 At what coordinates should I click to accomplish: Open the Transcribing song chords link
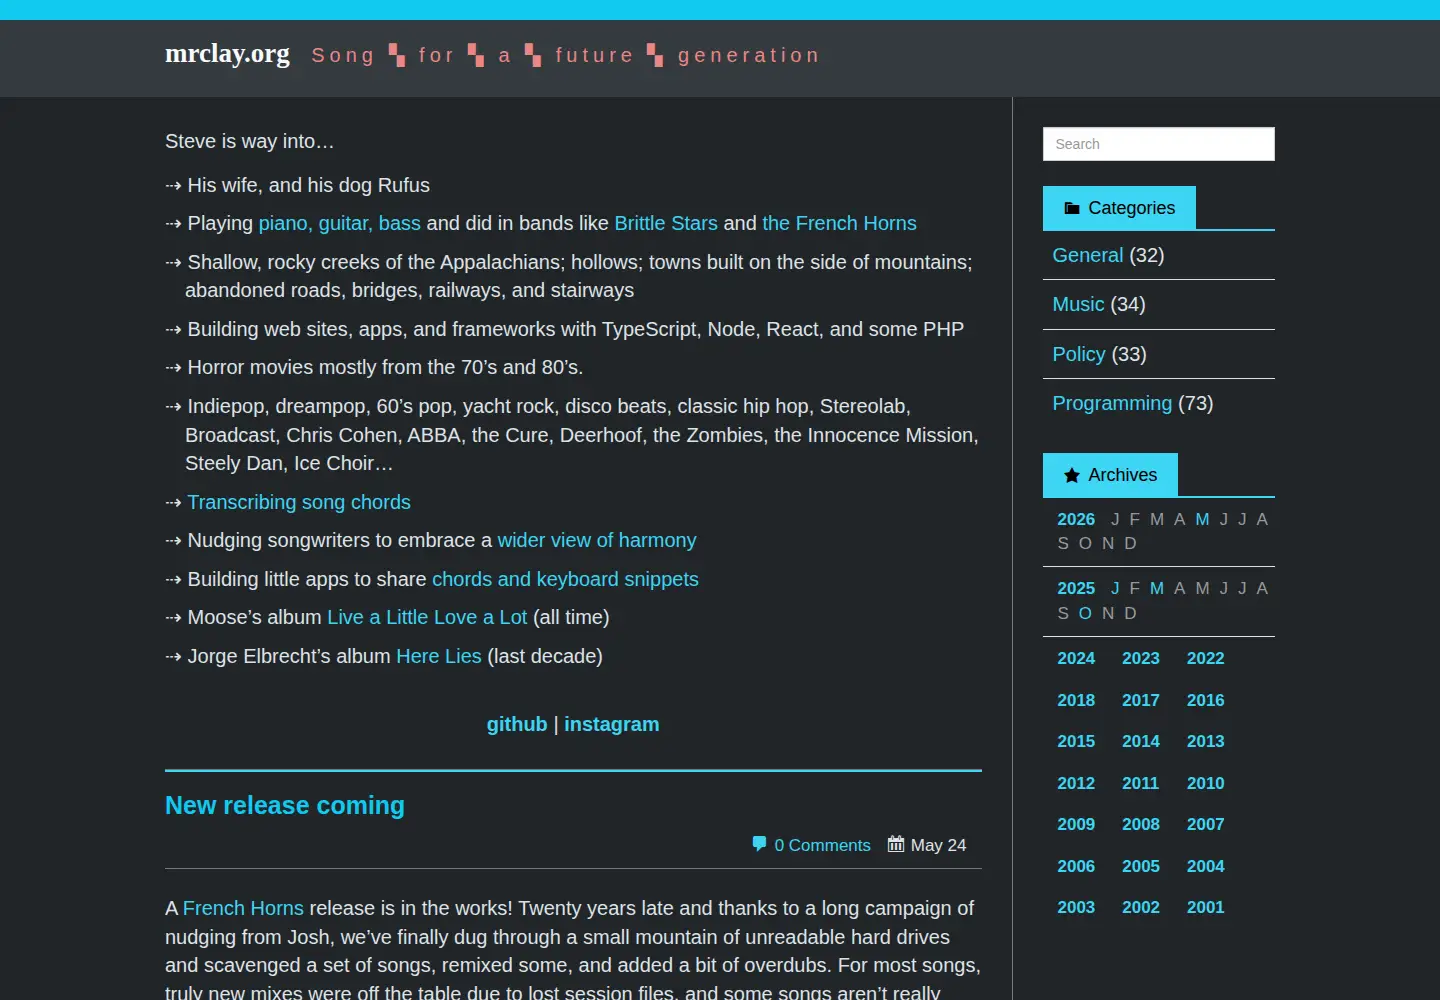click(x=299, y=502)
